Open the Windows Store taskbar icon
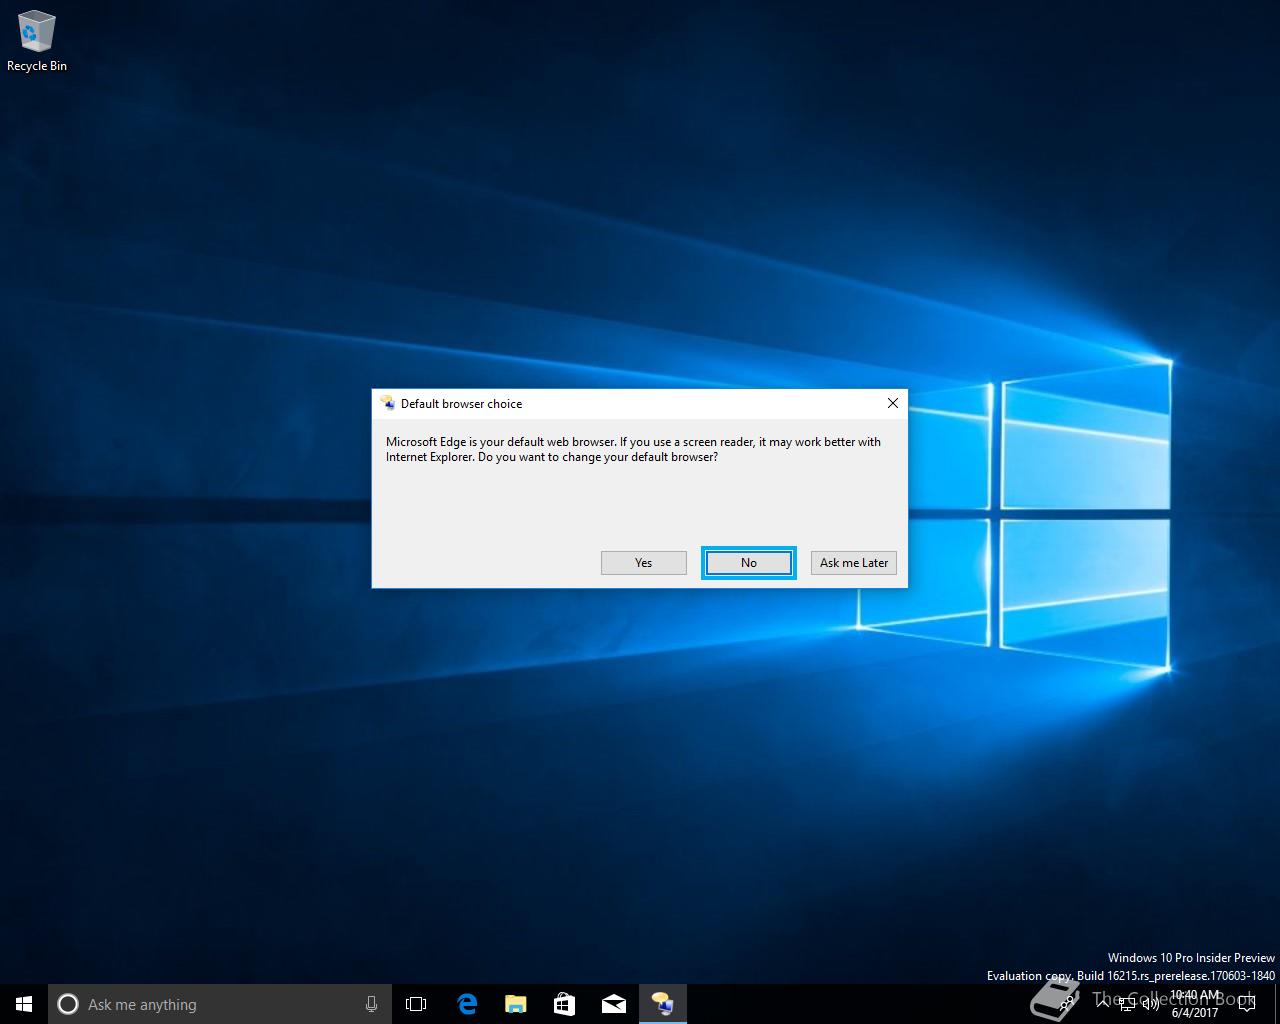The height and width of the screenshot is (1024, 1280). tap(564, 1004)
